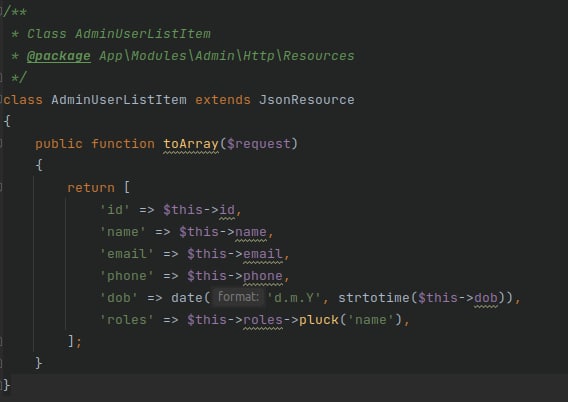The image size is (568, 402).
Task: Click the 'roles' array key string
Action: (126, 320)
